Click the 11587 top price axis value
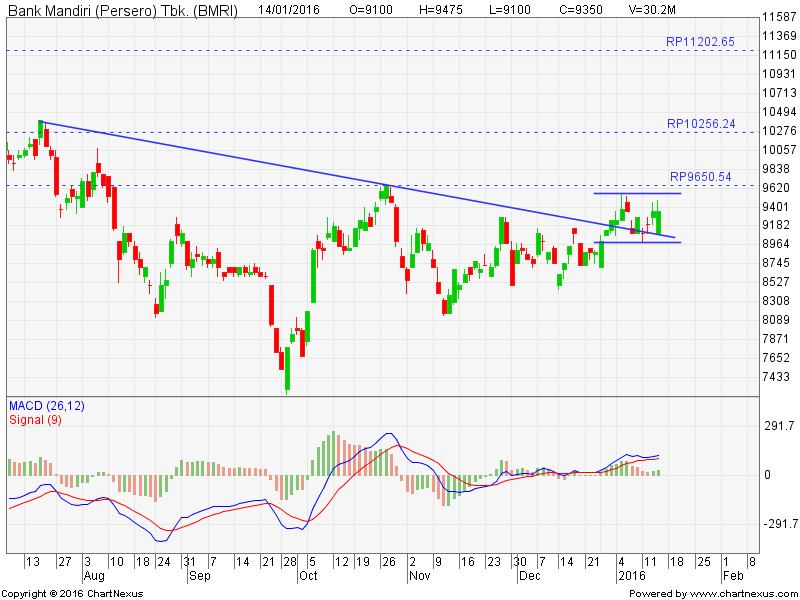This screenshot has width=800, height=600. click(779, 18)
